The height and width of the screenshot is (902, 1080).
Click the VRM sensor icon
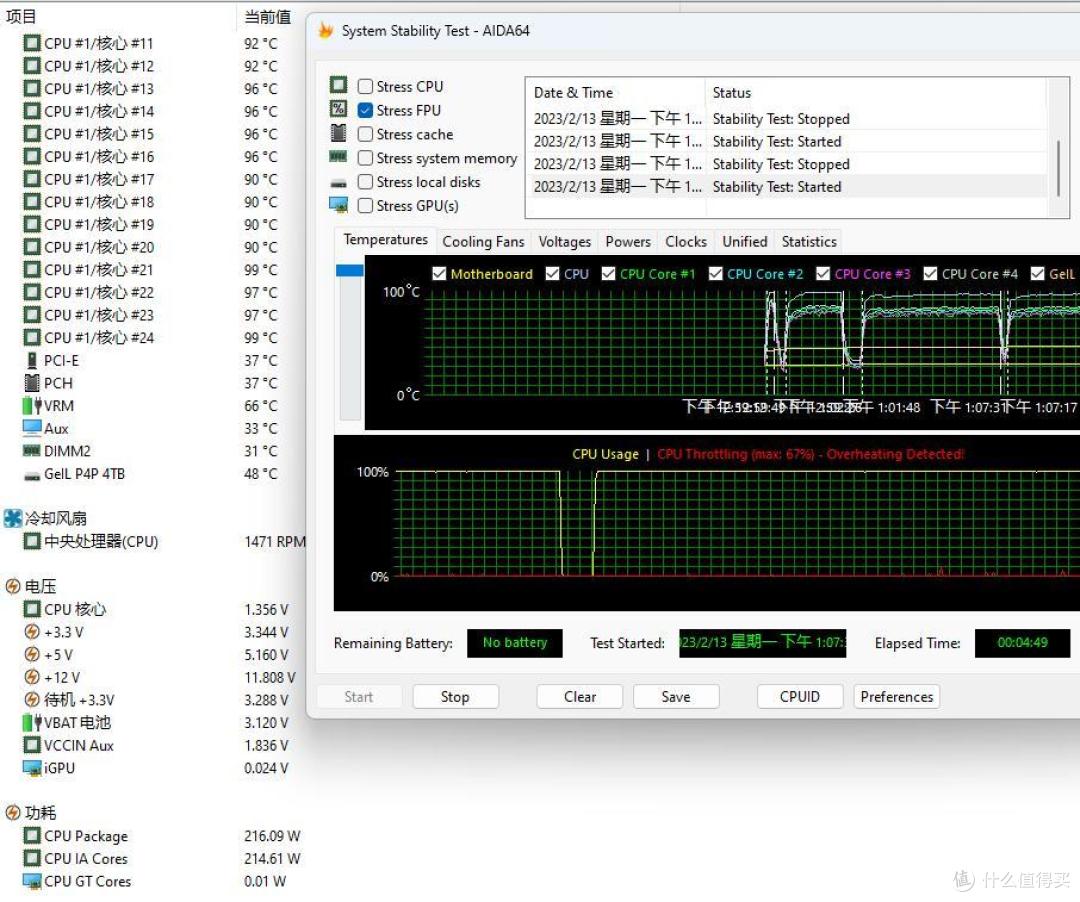(x=32, y=406)
